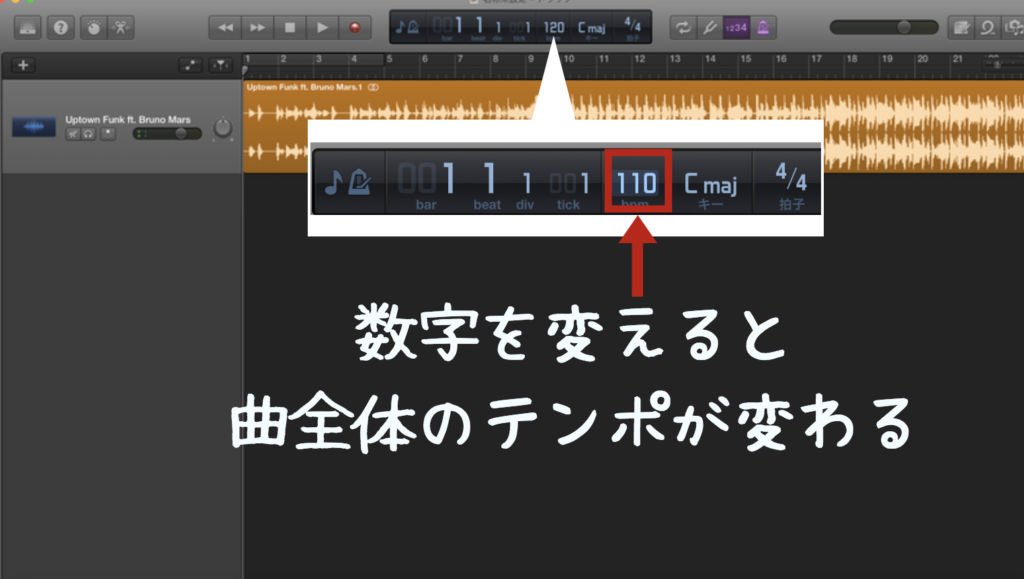Open the Editors scissors button
The image size is (1024, 579).
pos(121,28)
